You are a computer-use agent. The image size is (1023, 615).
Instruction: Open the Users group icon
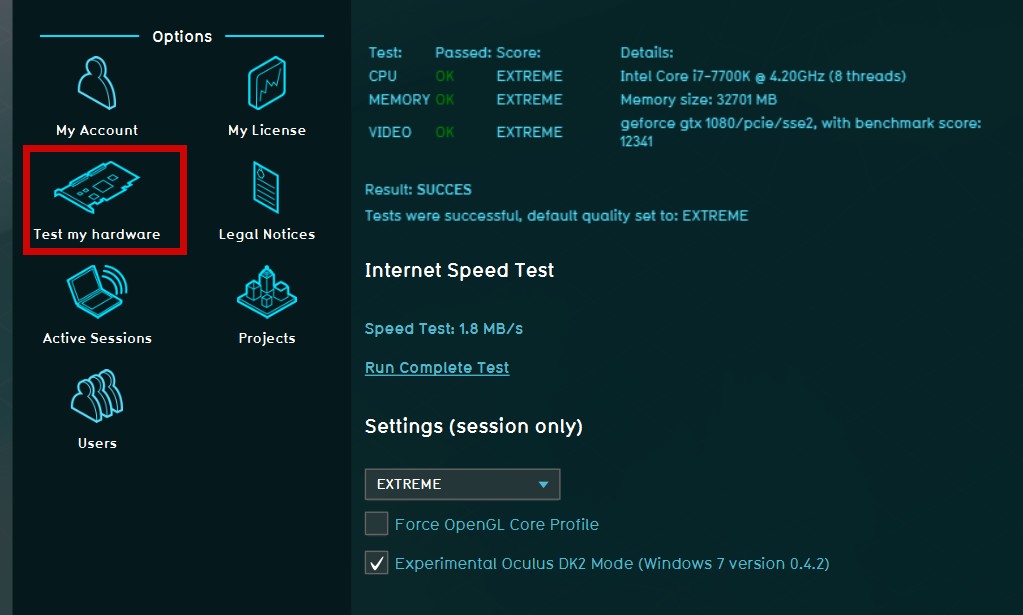[97, 397]
